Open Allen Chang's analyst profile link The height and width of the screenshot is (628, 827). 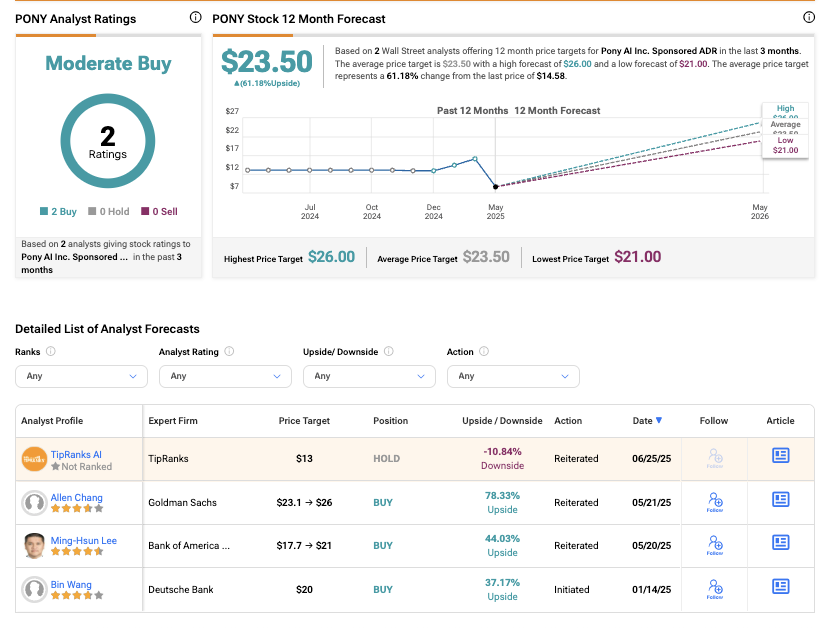click(76, 498)
